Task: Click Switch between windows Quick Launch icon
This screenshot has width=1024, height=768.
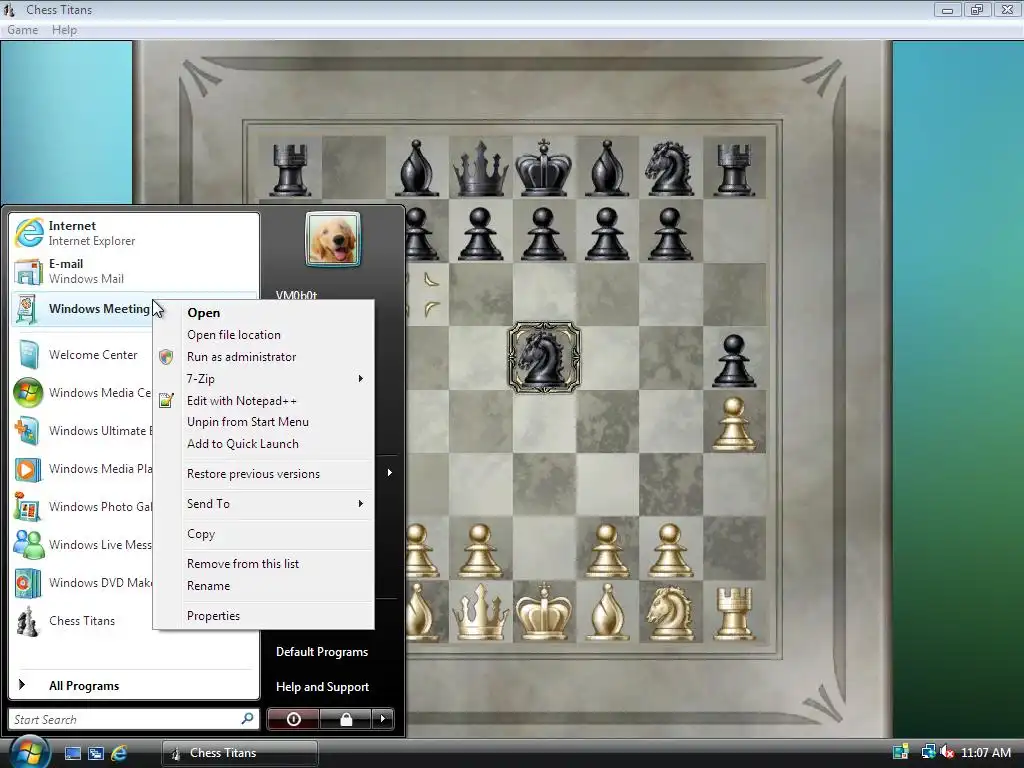Action: tap(95, 753)
